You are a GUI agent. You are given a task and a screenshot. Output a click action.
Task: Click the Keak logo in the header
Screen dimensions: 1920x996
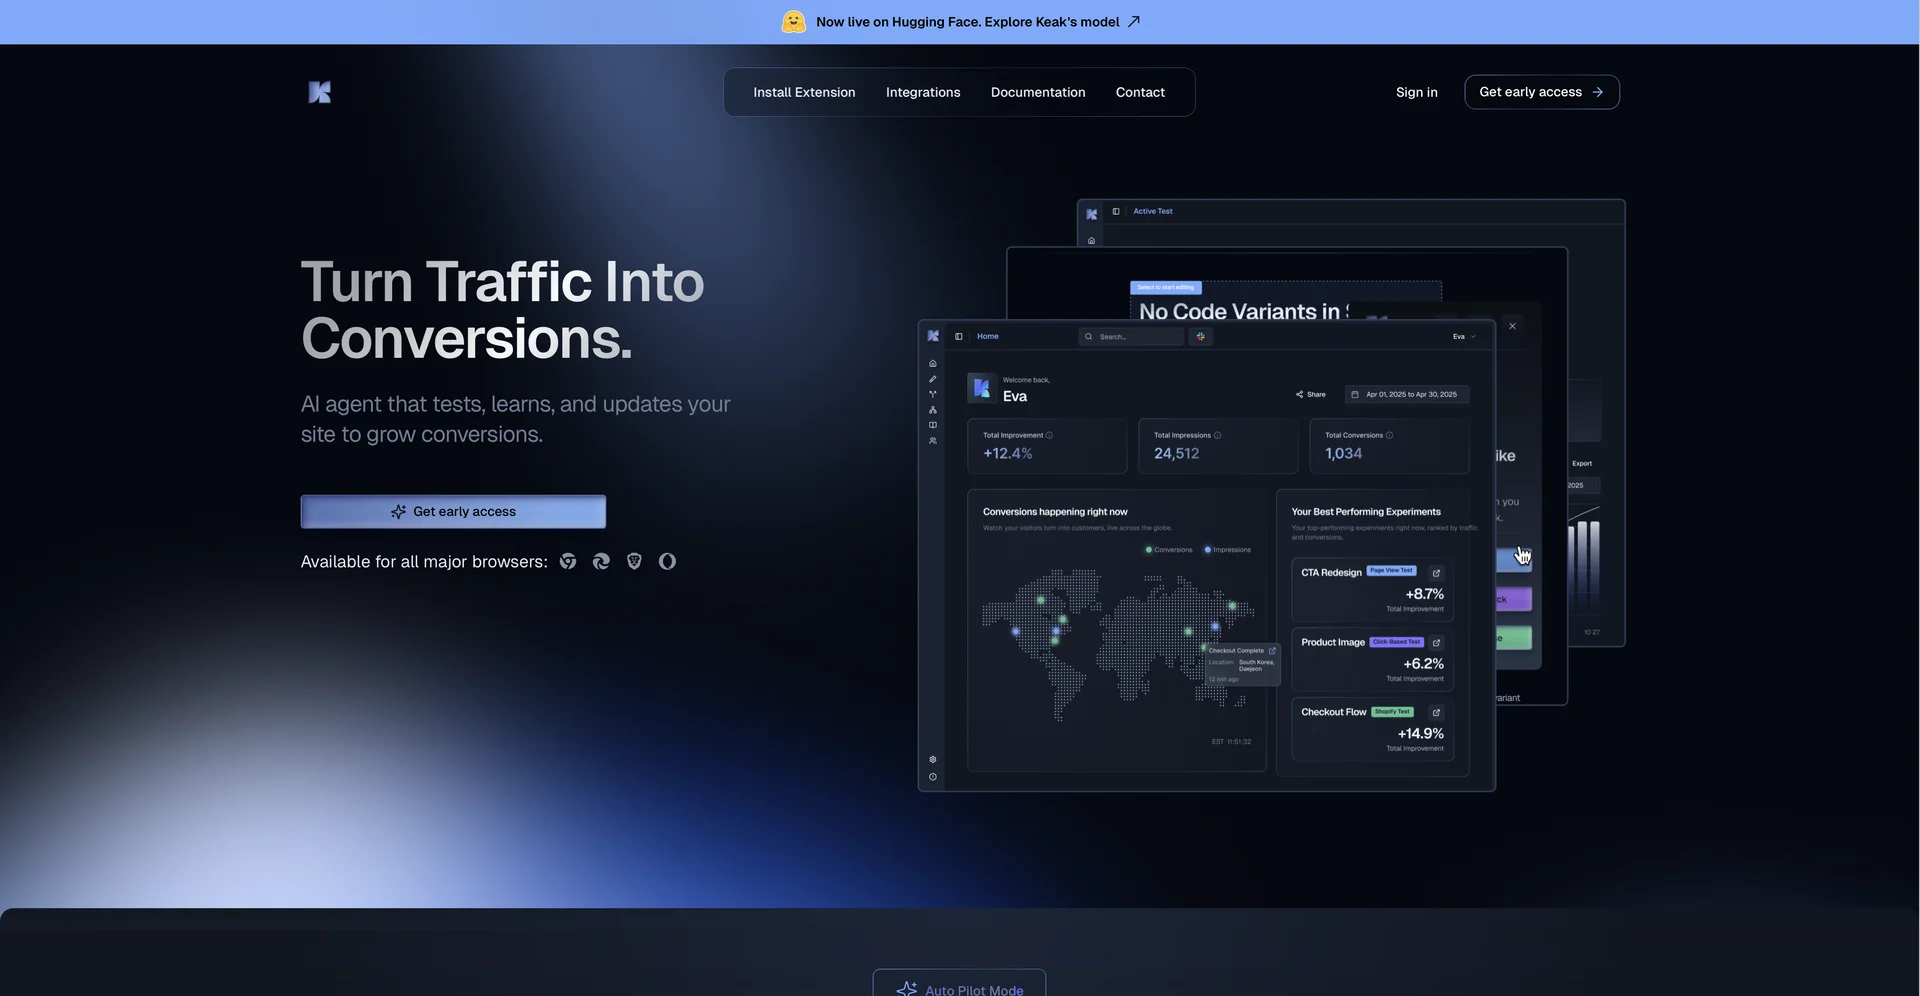click(319, 92)
